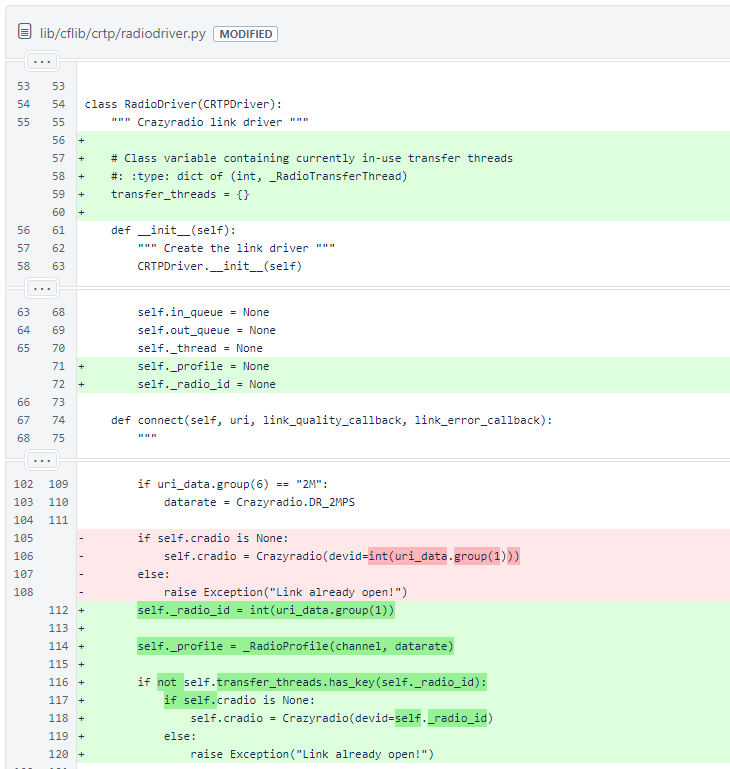Click old line number 108 with removed raise Exception
This screenshot has width=730, height=769.
tap(22, 592)
